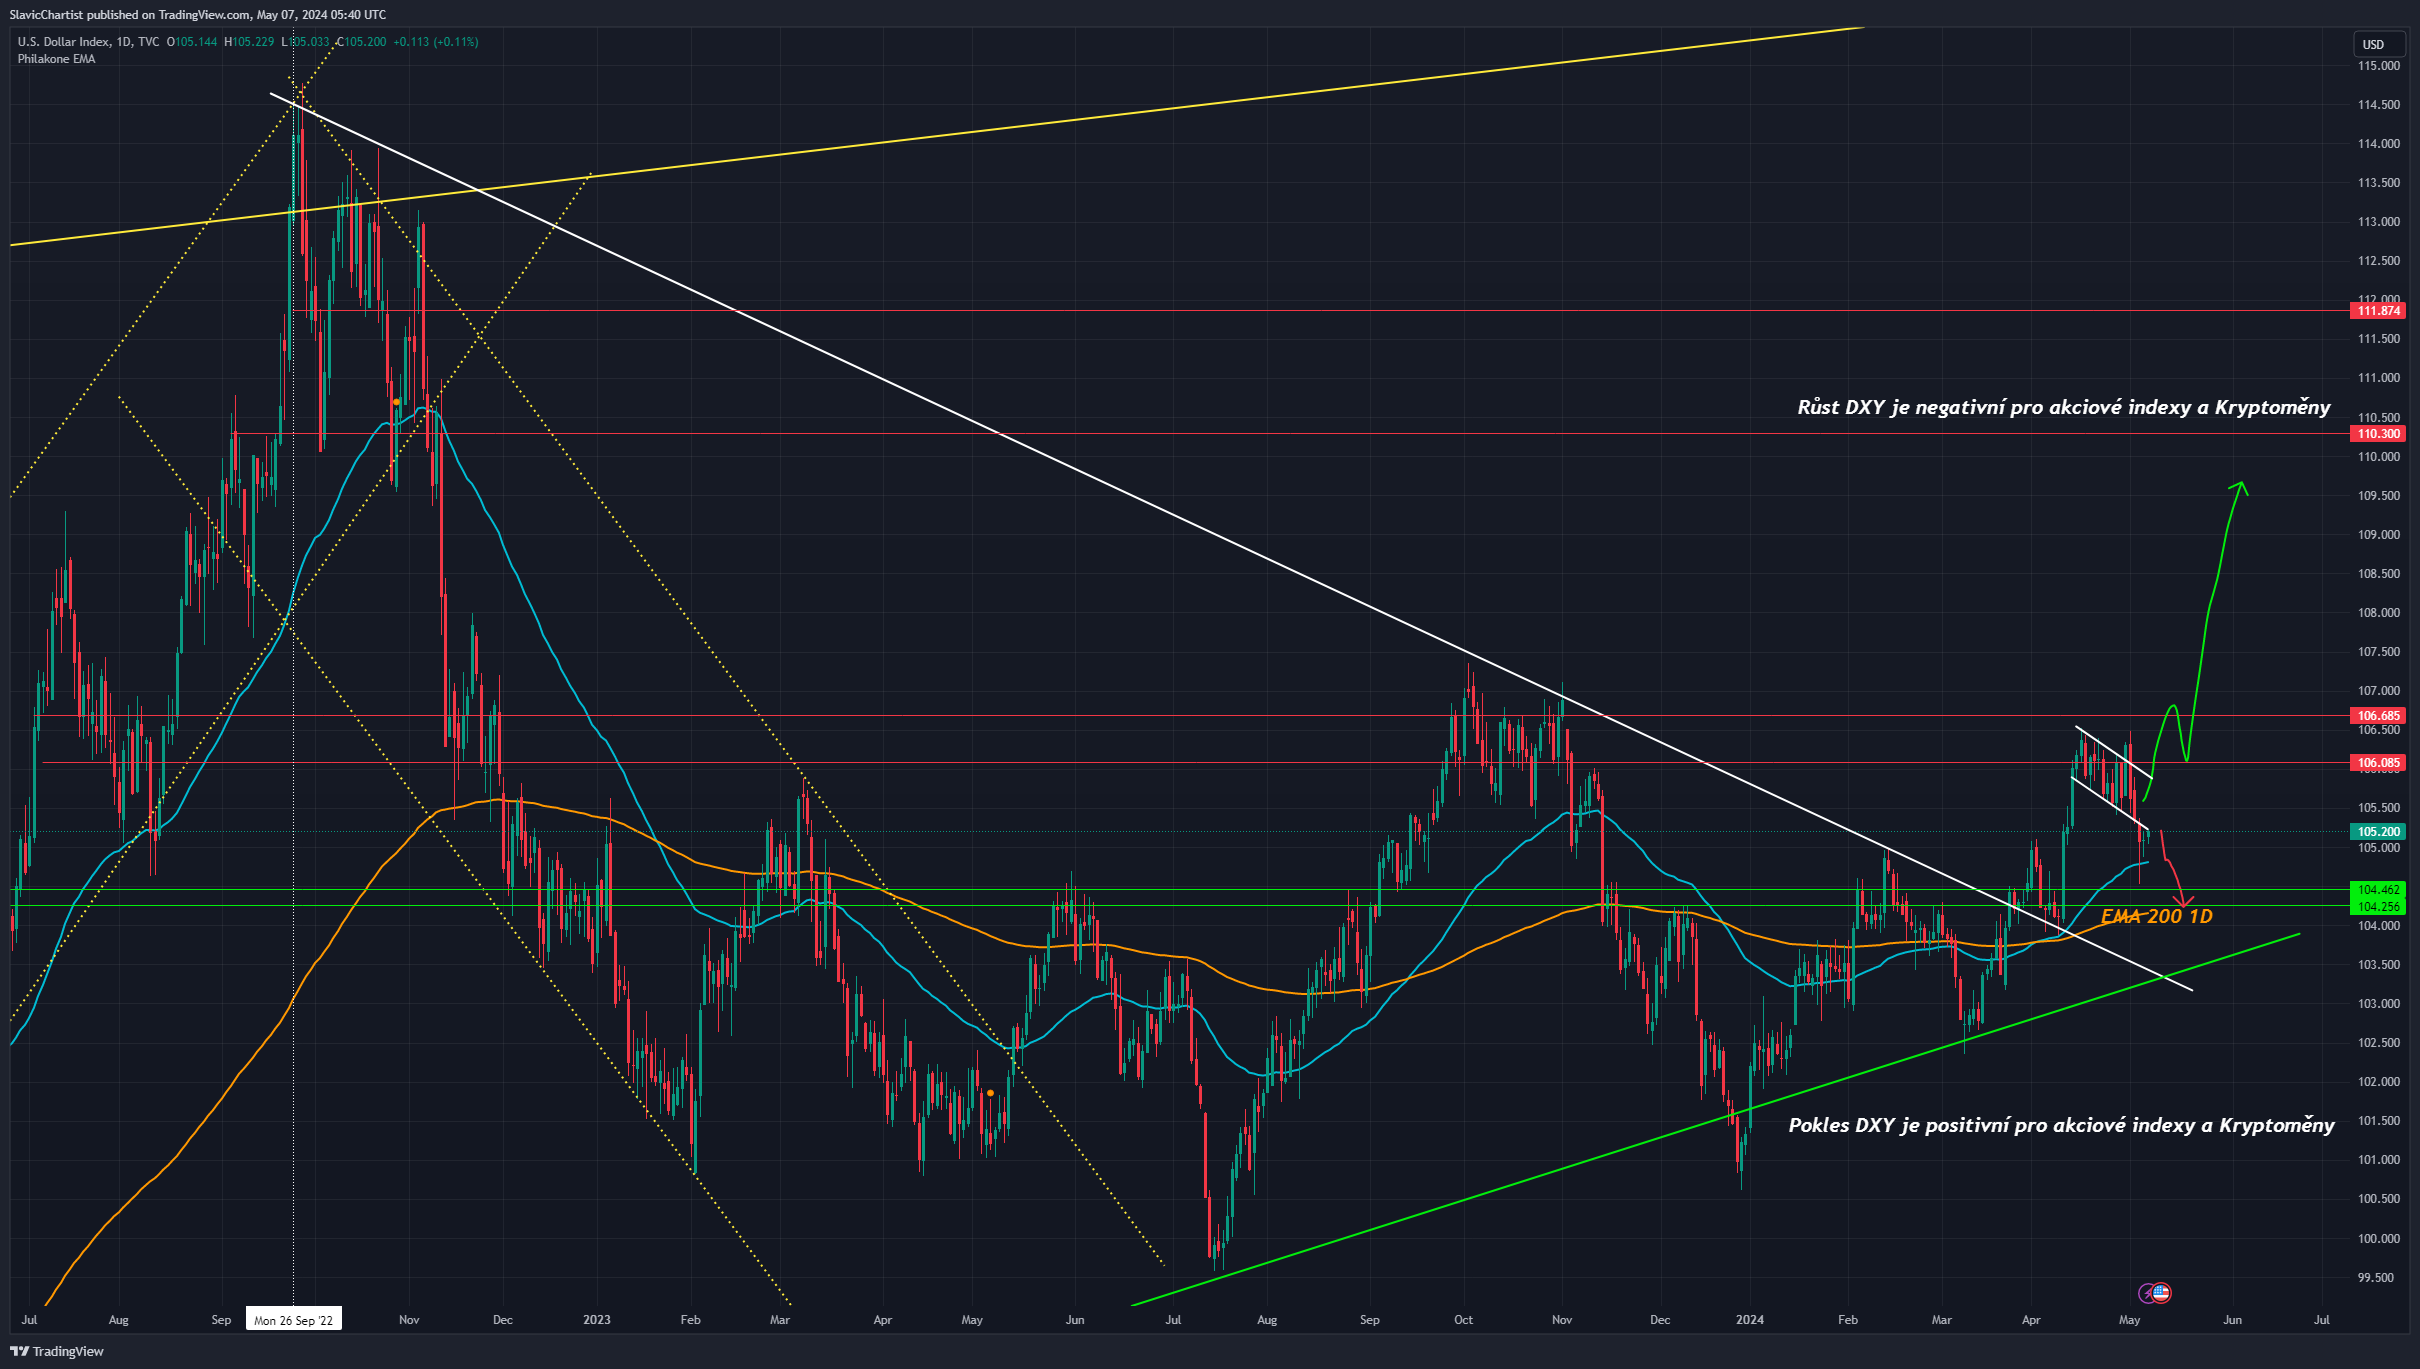This screenshot has width=2420, height=1369.
Task: Click the purple lightning bolt event icon
Action: [2147, 1293]
